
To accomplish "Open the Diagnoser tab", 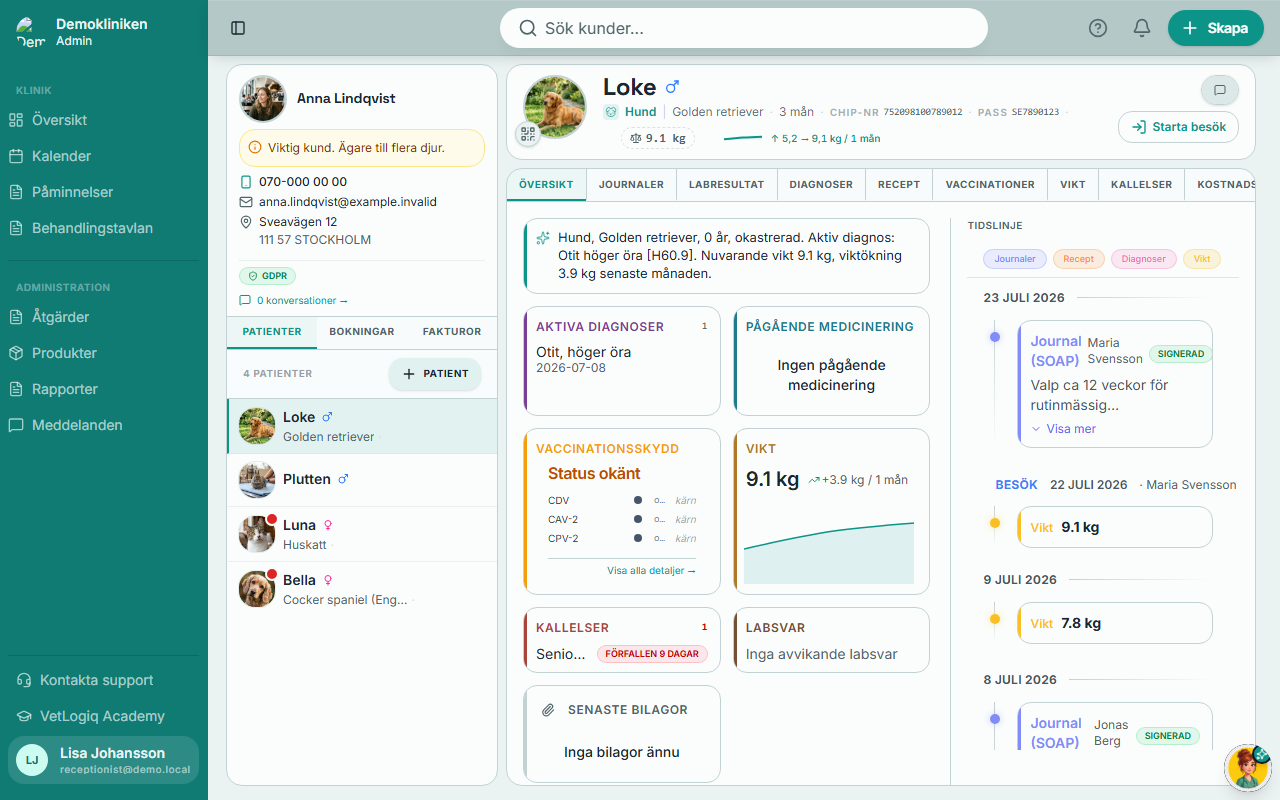I will click(821, 185).
